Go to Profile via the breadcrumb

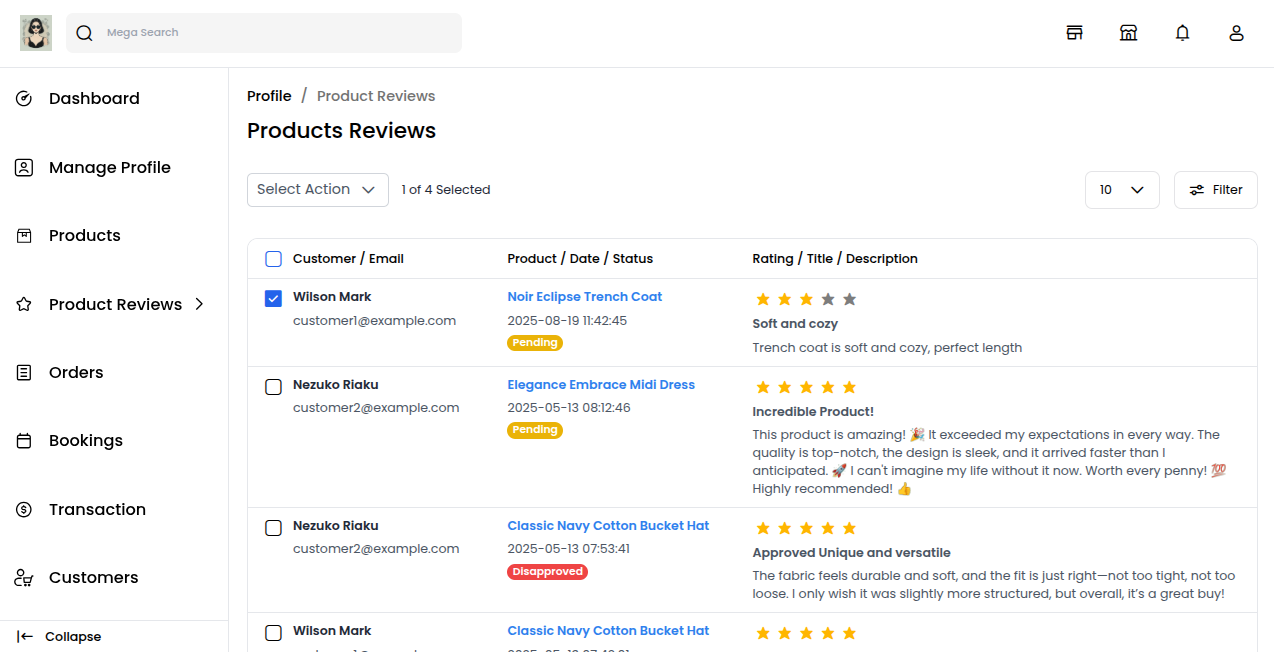(x=269, y=95)
